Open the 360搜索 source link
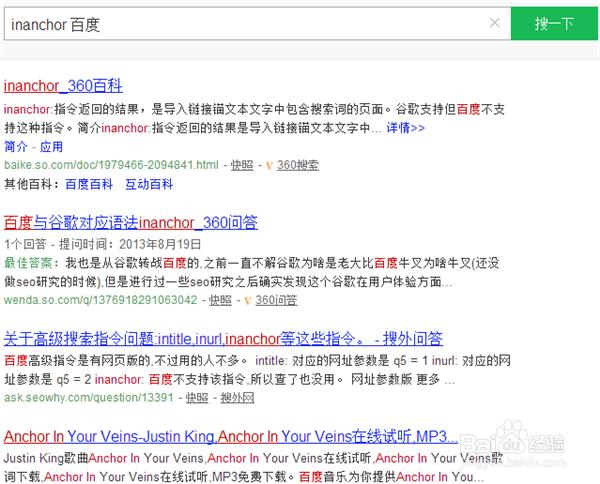 point(298,165)
